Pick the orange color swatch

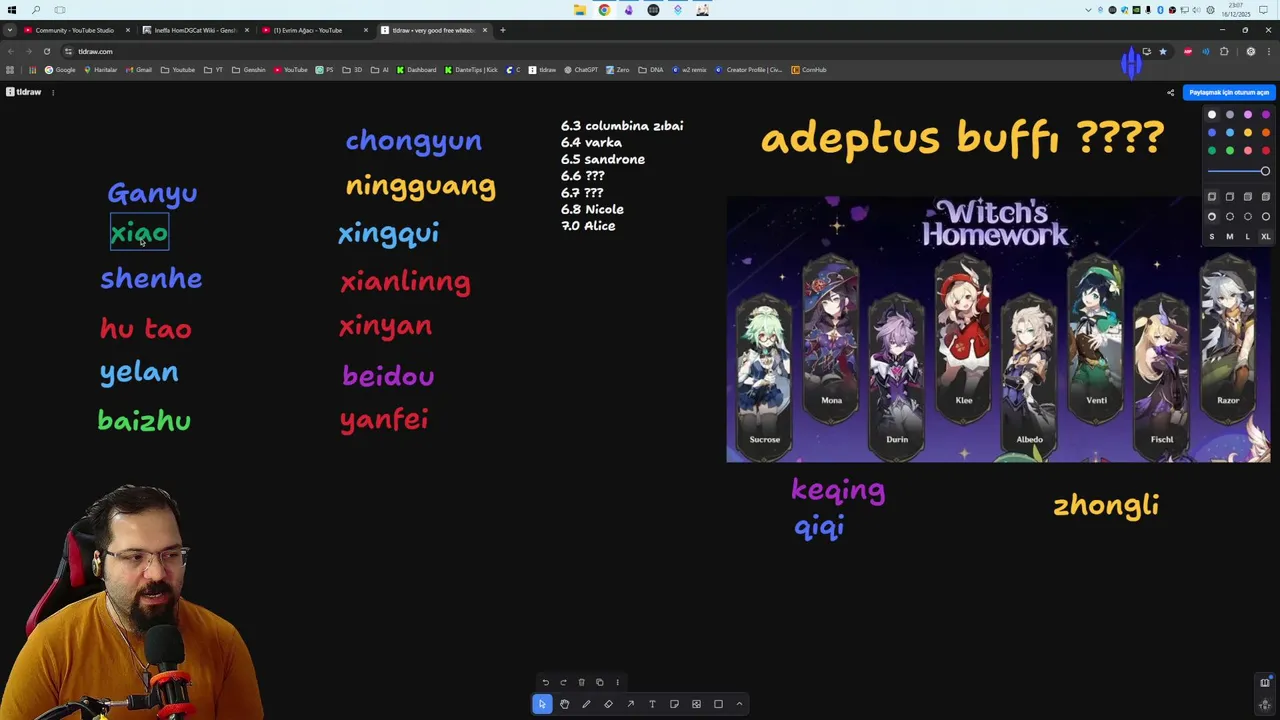click(x=1266, y=132)
